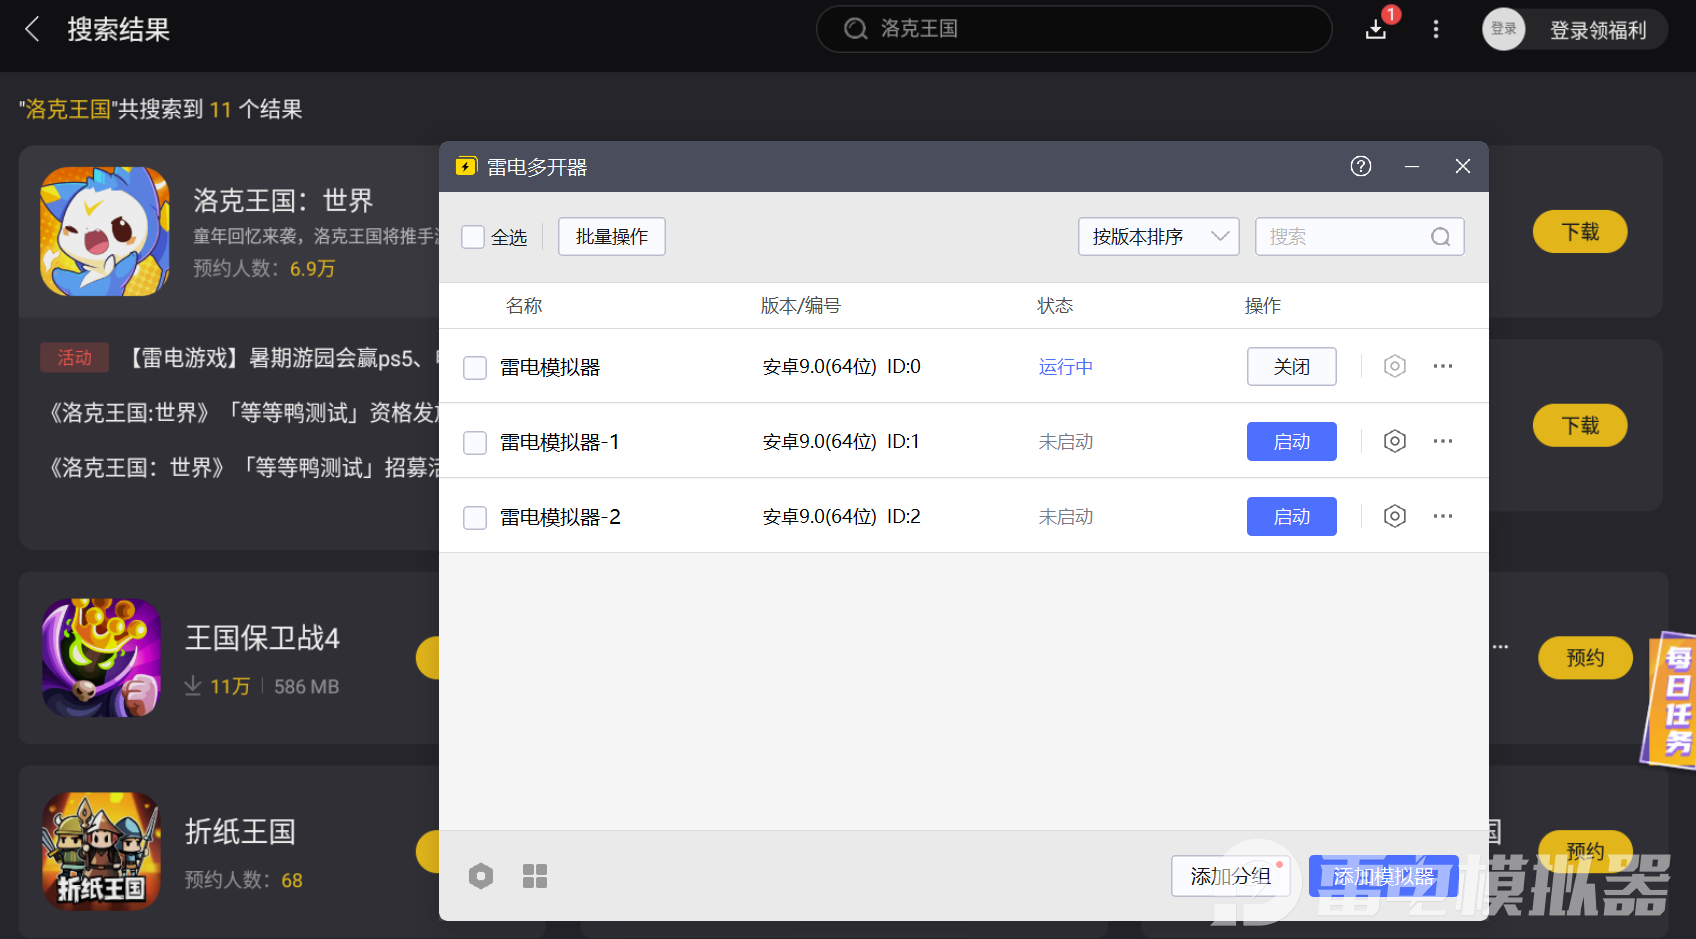1696x939 pixels.
Task: Click the multi-opener search field
Action: coord(1345,237)
